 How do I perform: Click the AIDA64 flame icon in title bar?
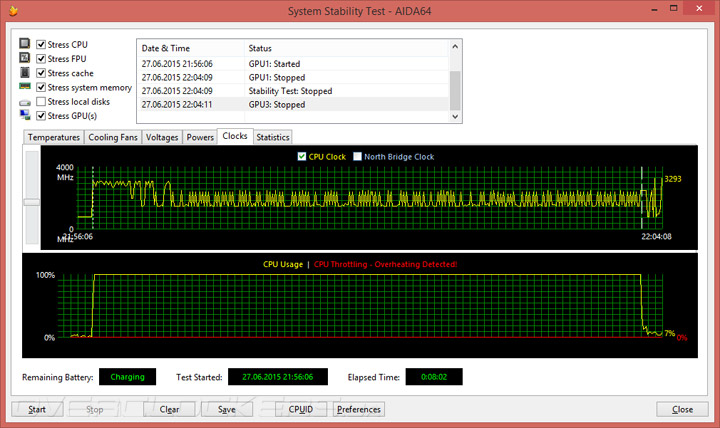13,11
